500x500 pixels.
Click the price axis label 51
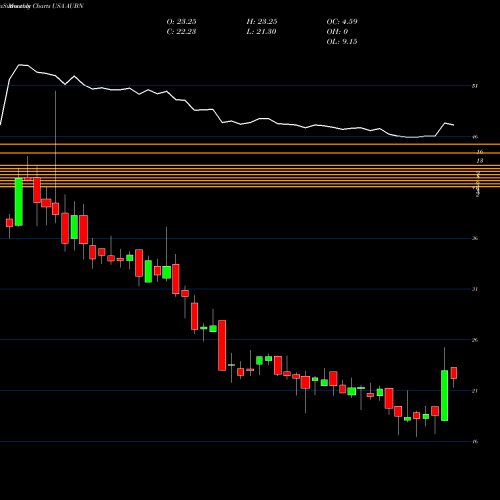tap(475, 86)
